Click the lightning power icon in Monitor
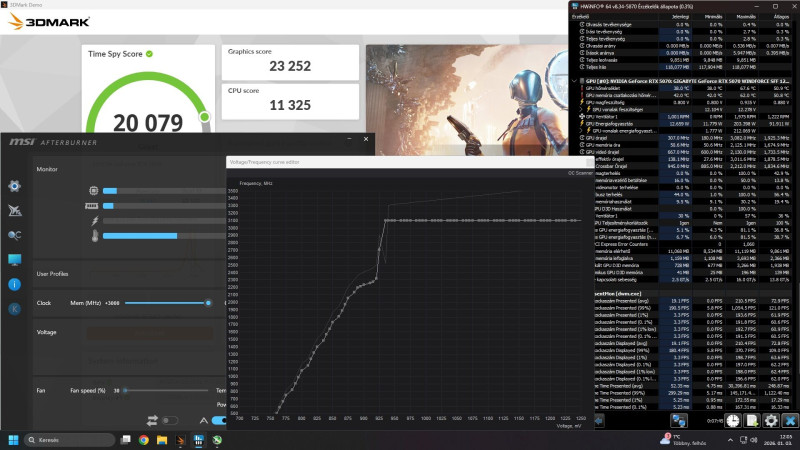Image resolution: width=800 pixels, height=450 pixels. 95,221
